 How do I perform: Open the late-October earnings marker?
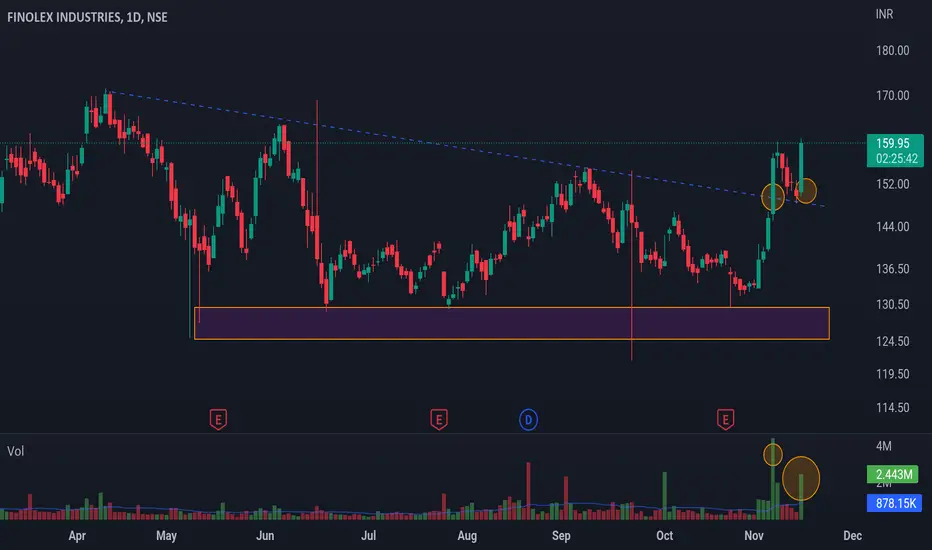coord(725,420)
